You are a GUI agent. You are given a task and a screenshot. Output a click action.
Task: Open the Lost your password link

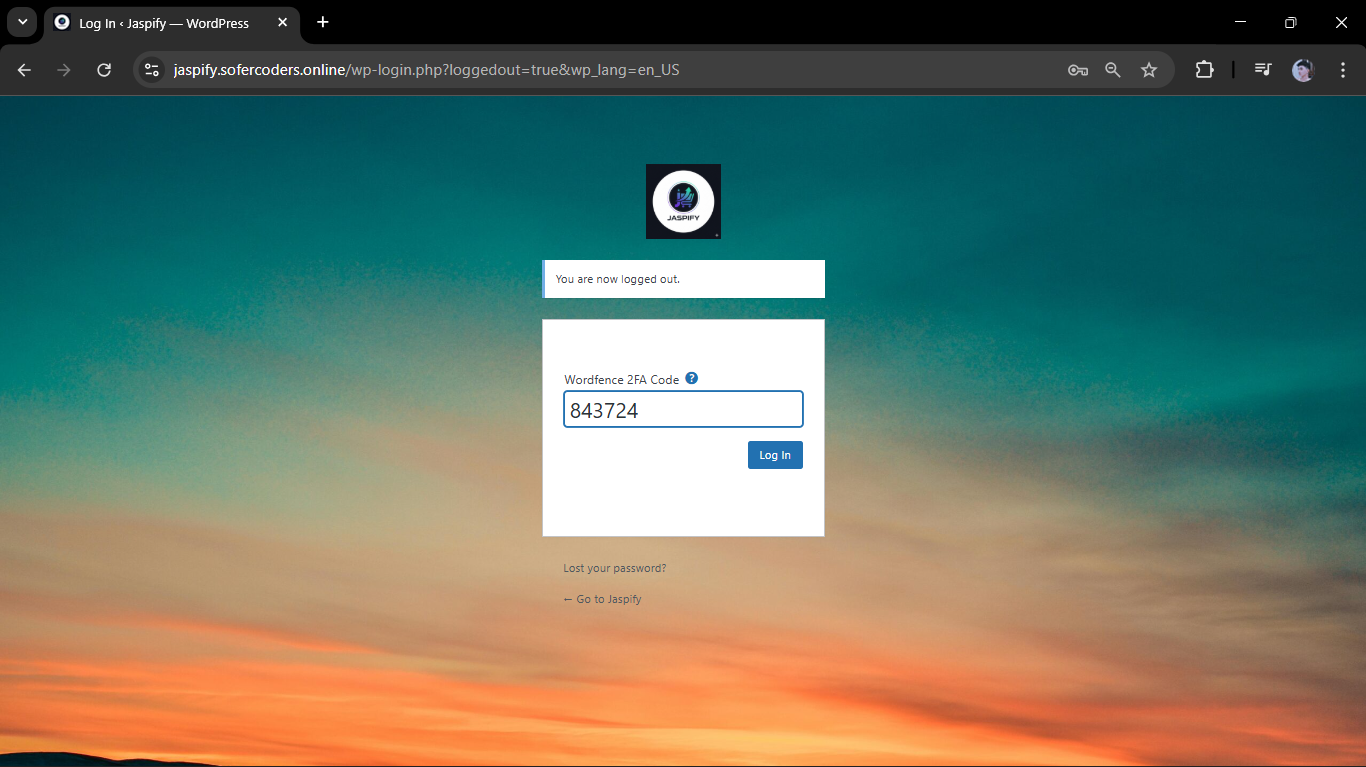pyautogui.click(x=613, y=567)
